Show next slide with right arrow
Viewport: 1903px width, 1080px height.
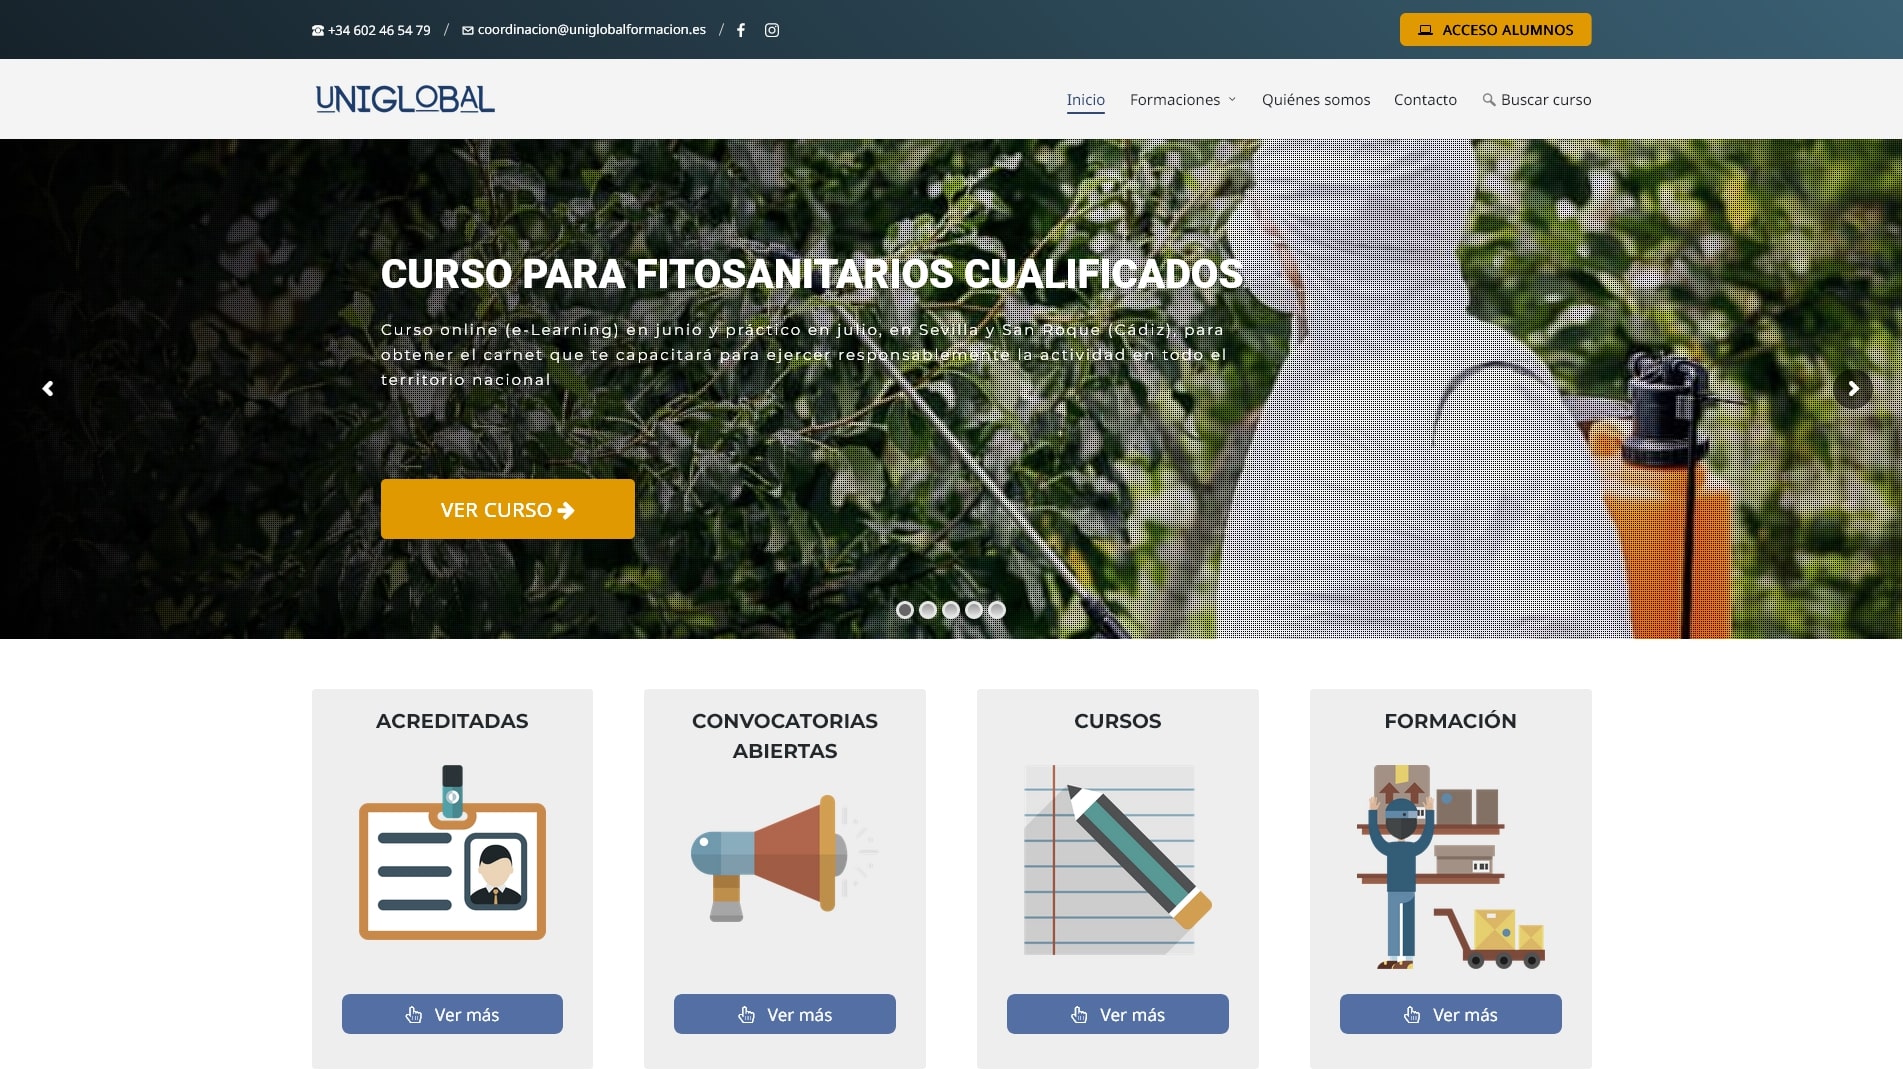(1853, 388)
